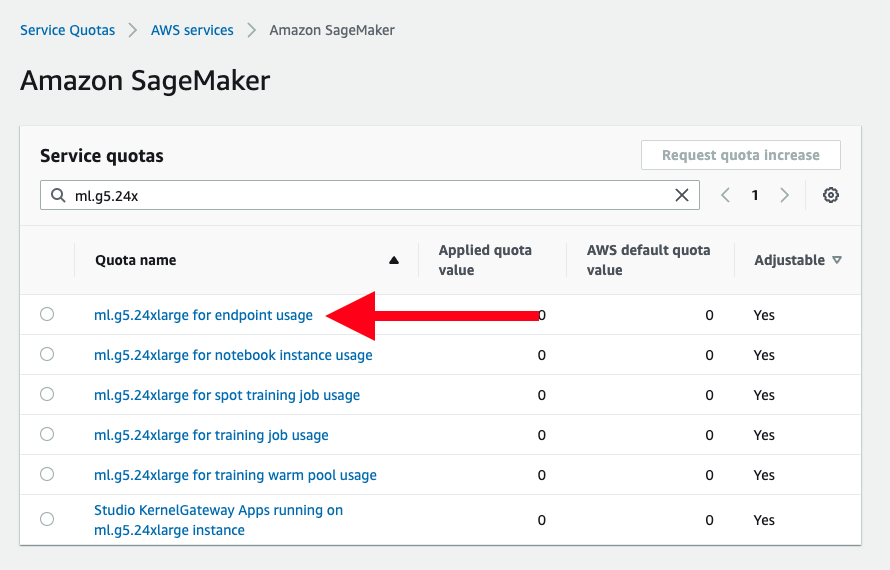
Task: Clear the search field with X icon
Action: click(x=682, y=195)
